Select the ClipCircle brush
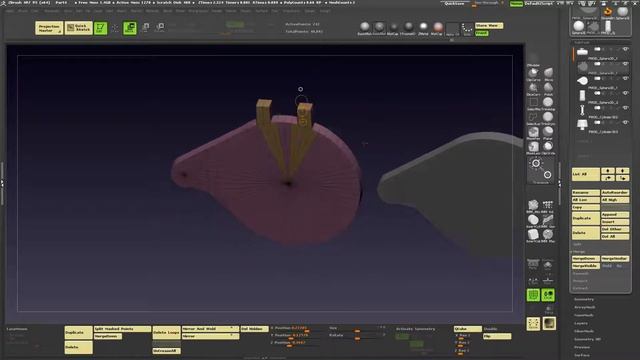 (x=548, y=148)
